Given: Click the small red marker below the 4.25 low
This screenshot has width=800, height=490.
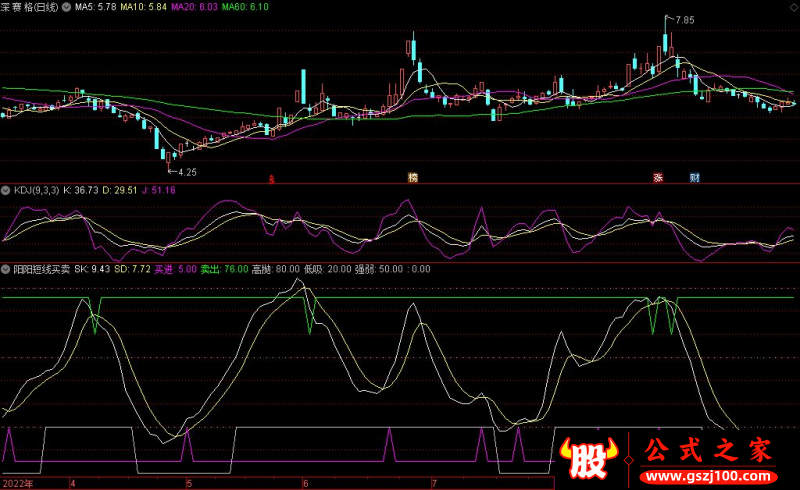Looking at the screenshot, I should click(x=271, y=179).
